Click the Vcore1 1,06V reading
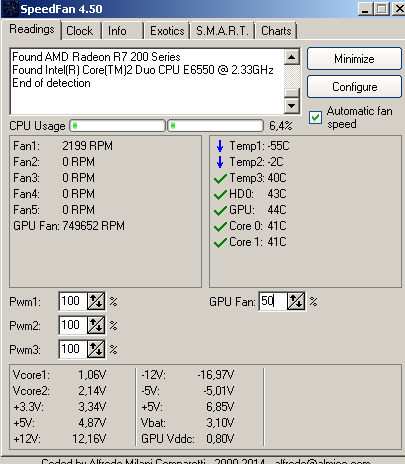405x464 pixels. coord(59,375)
